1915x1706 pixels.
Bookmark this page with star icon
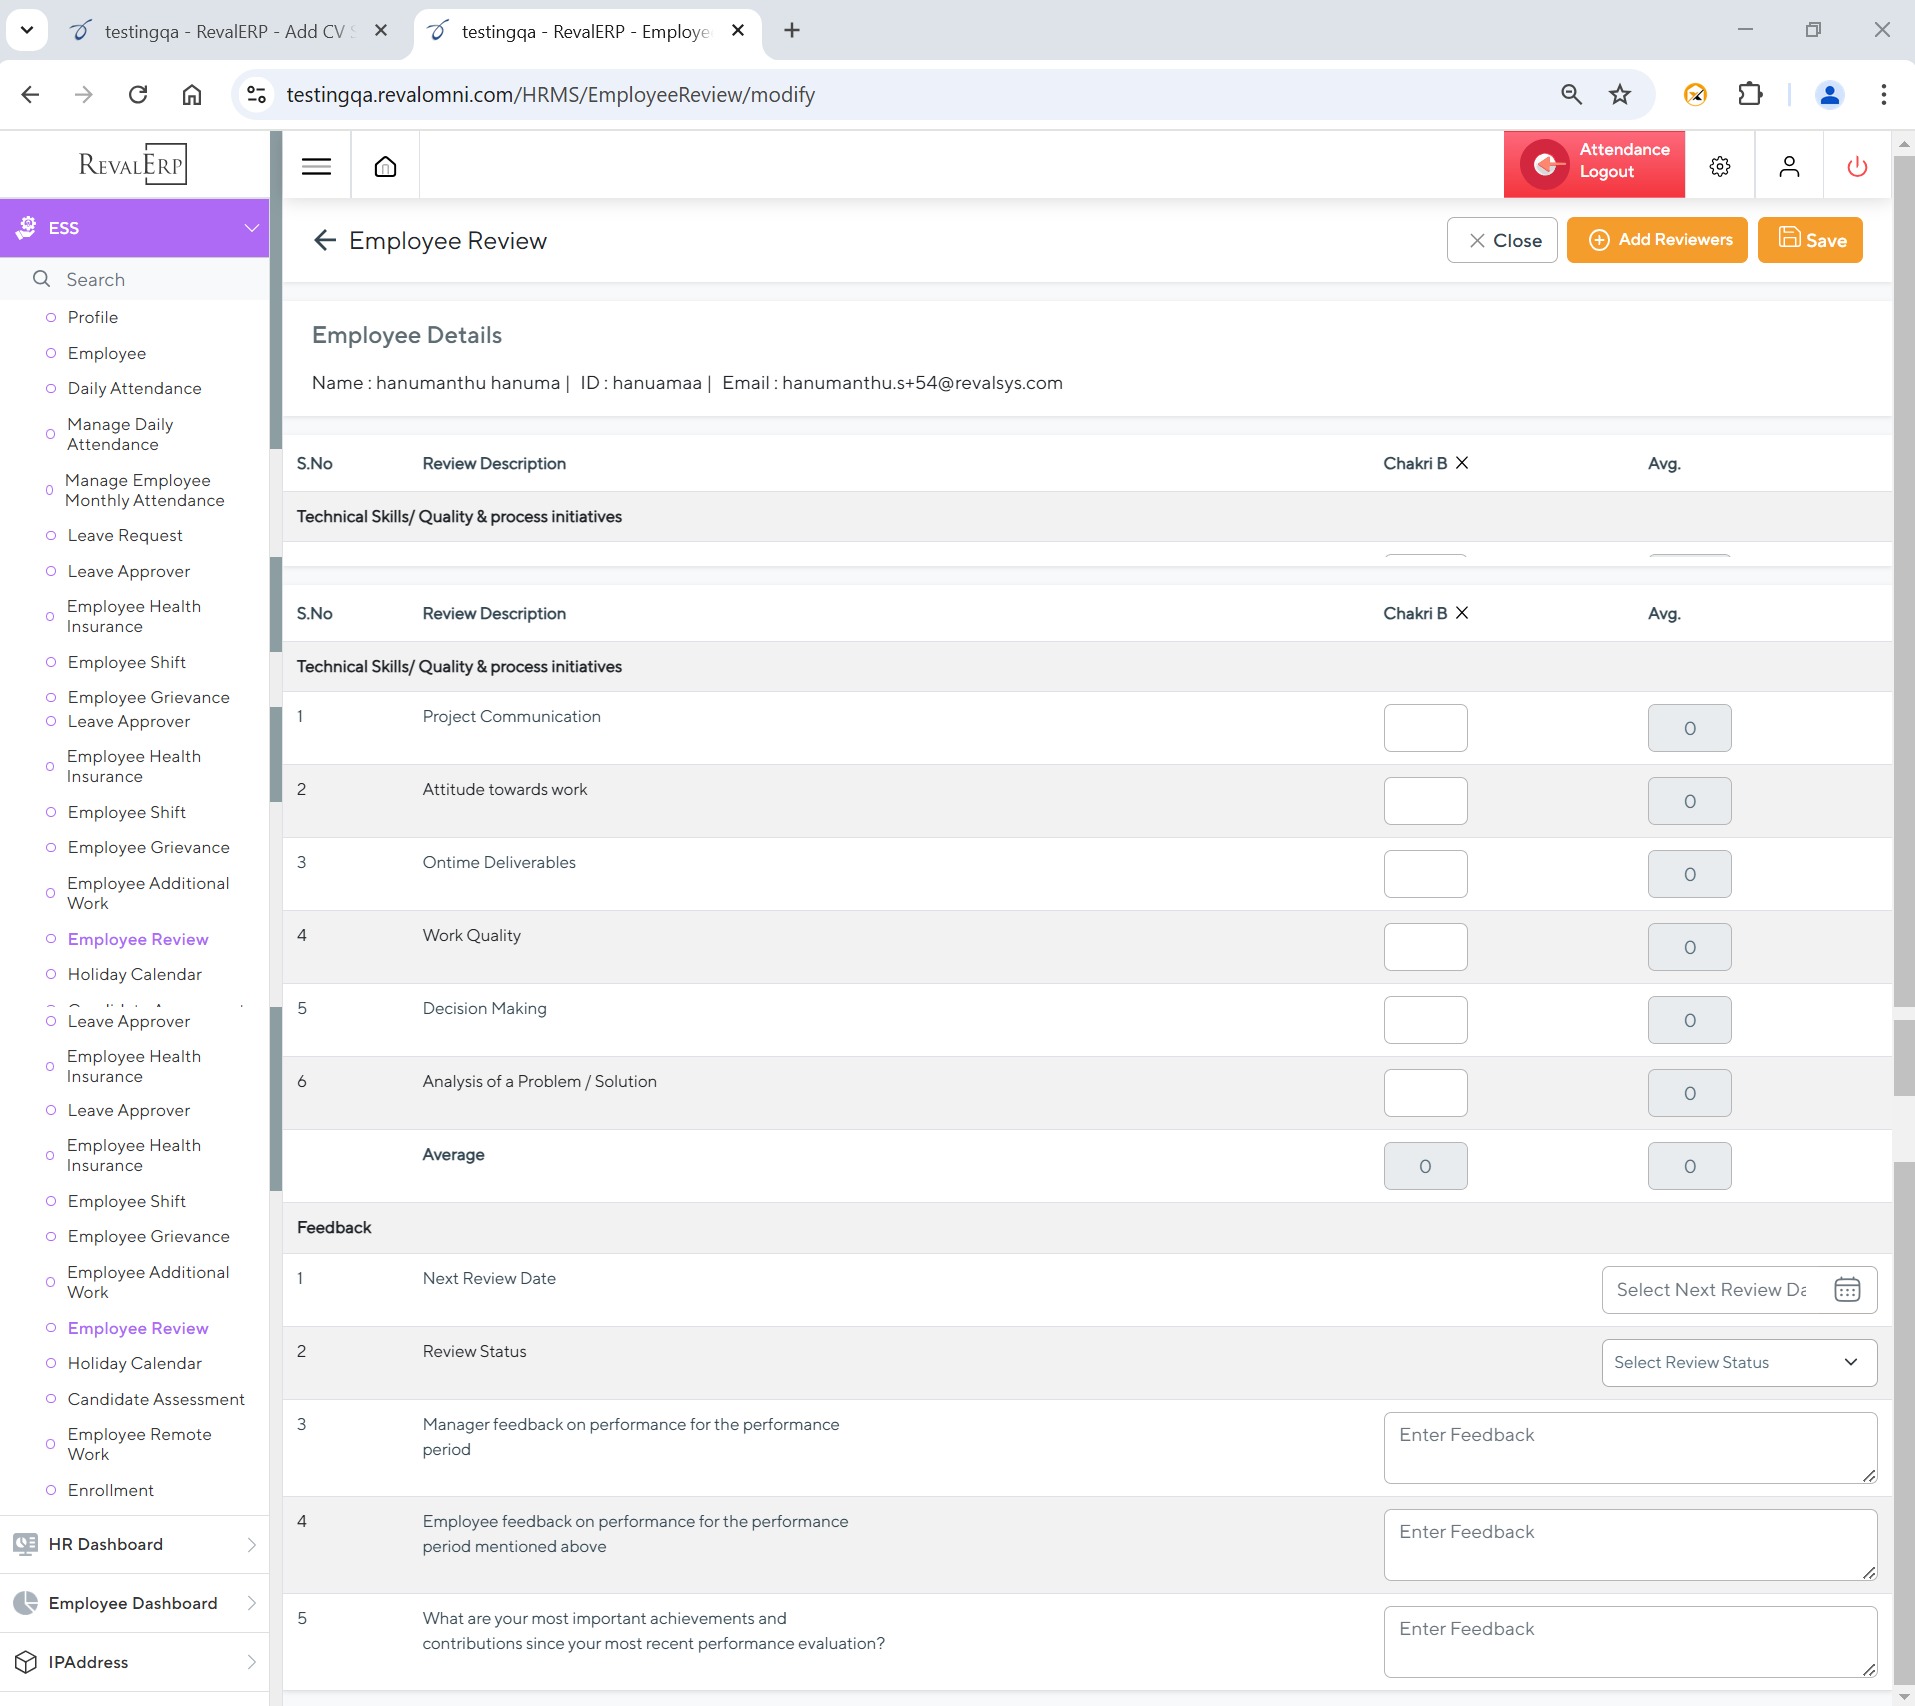tap(1619, 95)
